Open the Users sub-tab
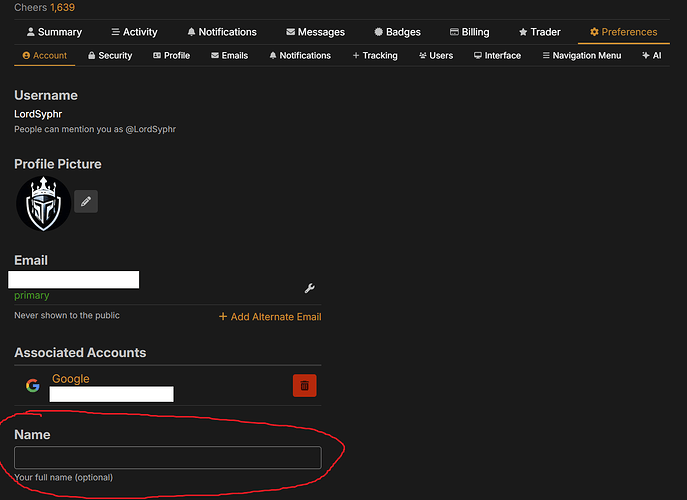The width and height of the screenshot is (687, 500). (x=436, y=56)
